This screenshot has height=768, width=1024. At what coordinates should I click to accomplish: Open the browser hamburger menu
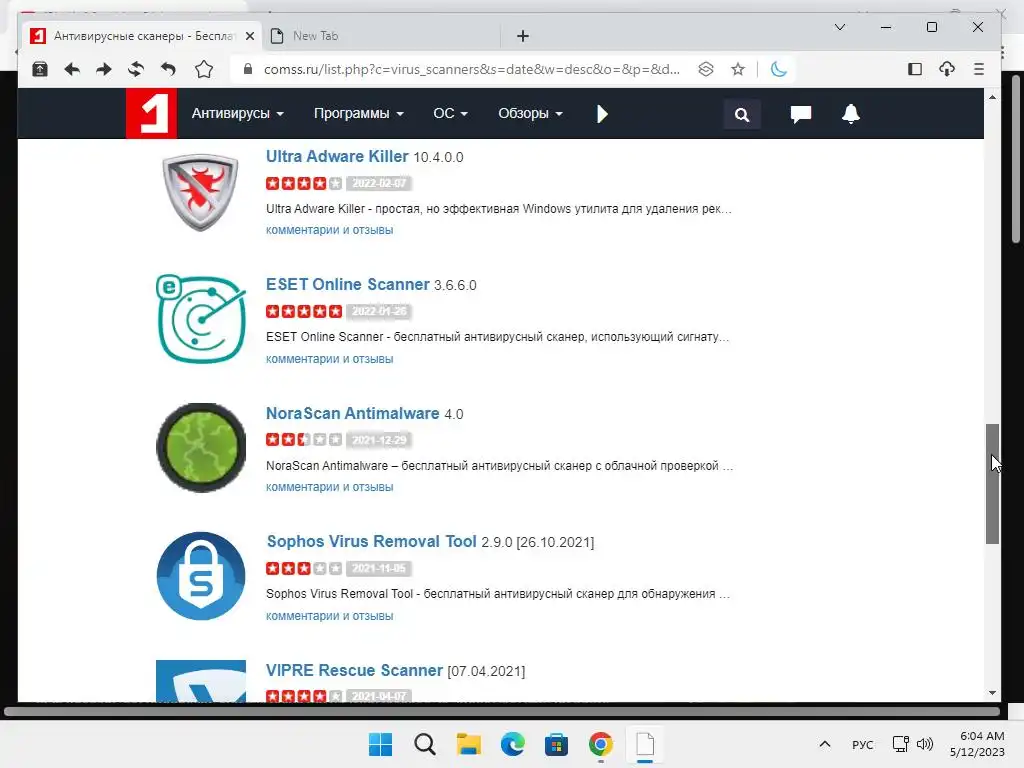978,69
